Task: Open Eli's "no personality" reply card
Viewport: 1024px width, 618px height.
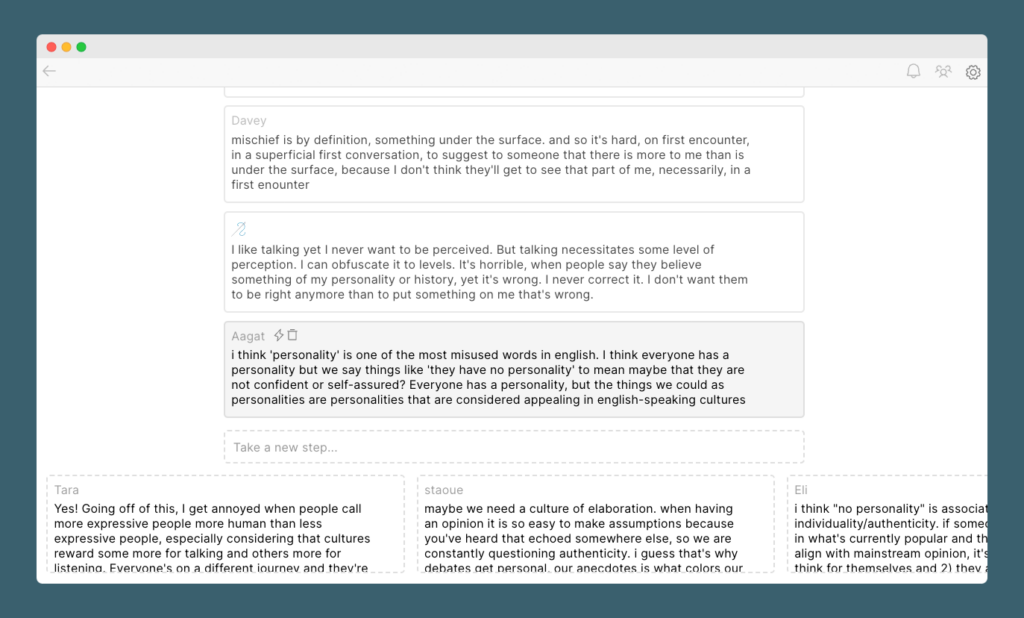Action: coord(888,525)
